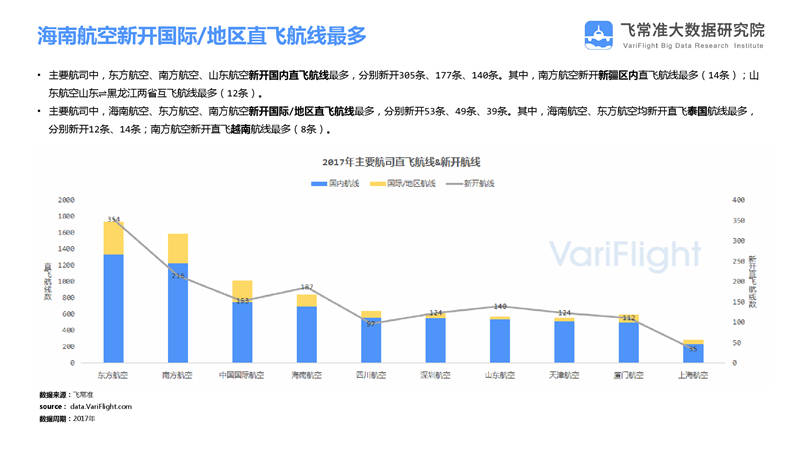The image size is (800, 455).
Task: Click the gray 新开航线 legend line marker
Action: (x=454, y=184)
